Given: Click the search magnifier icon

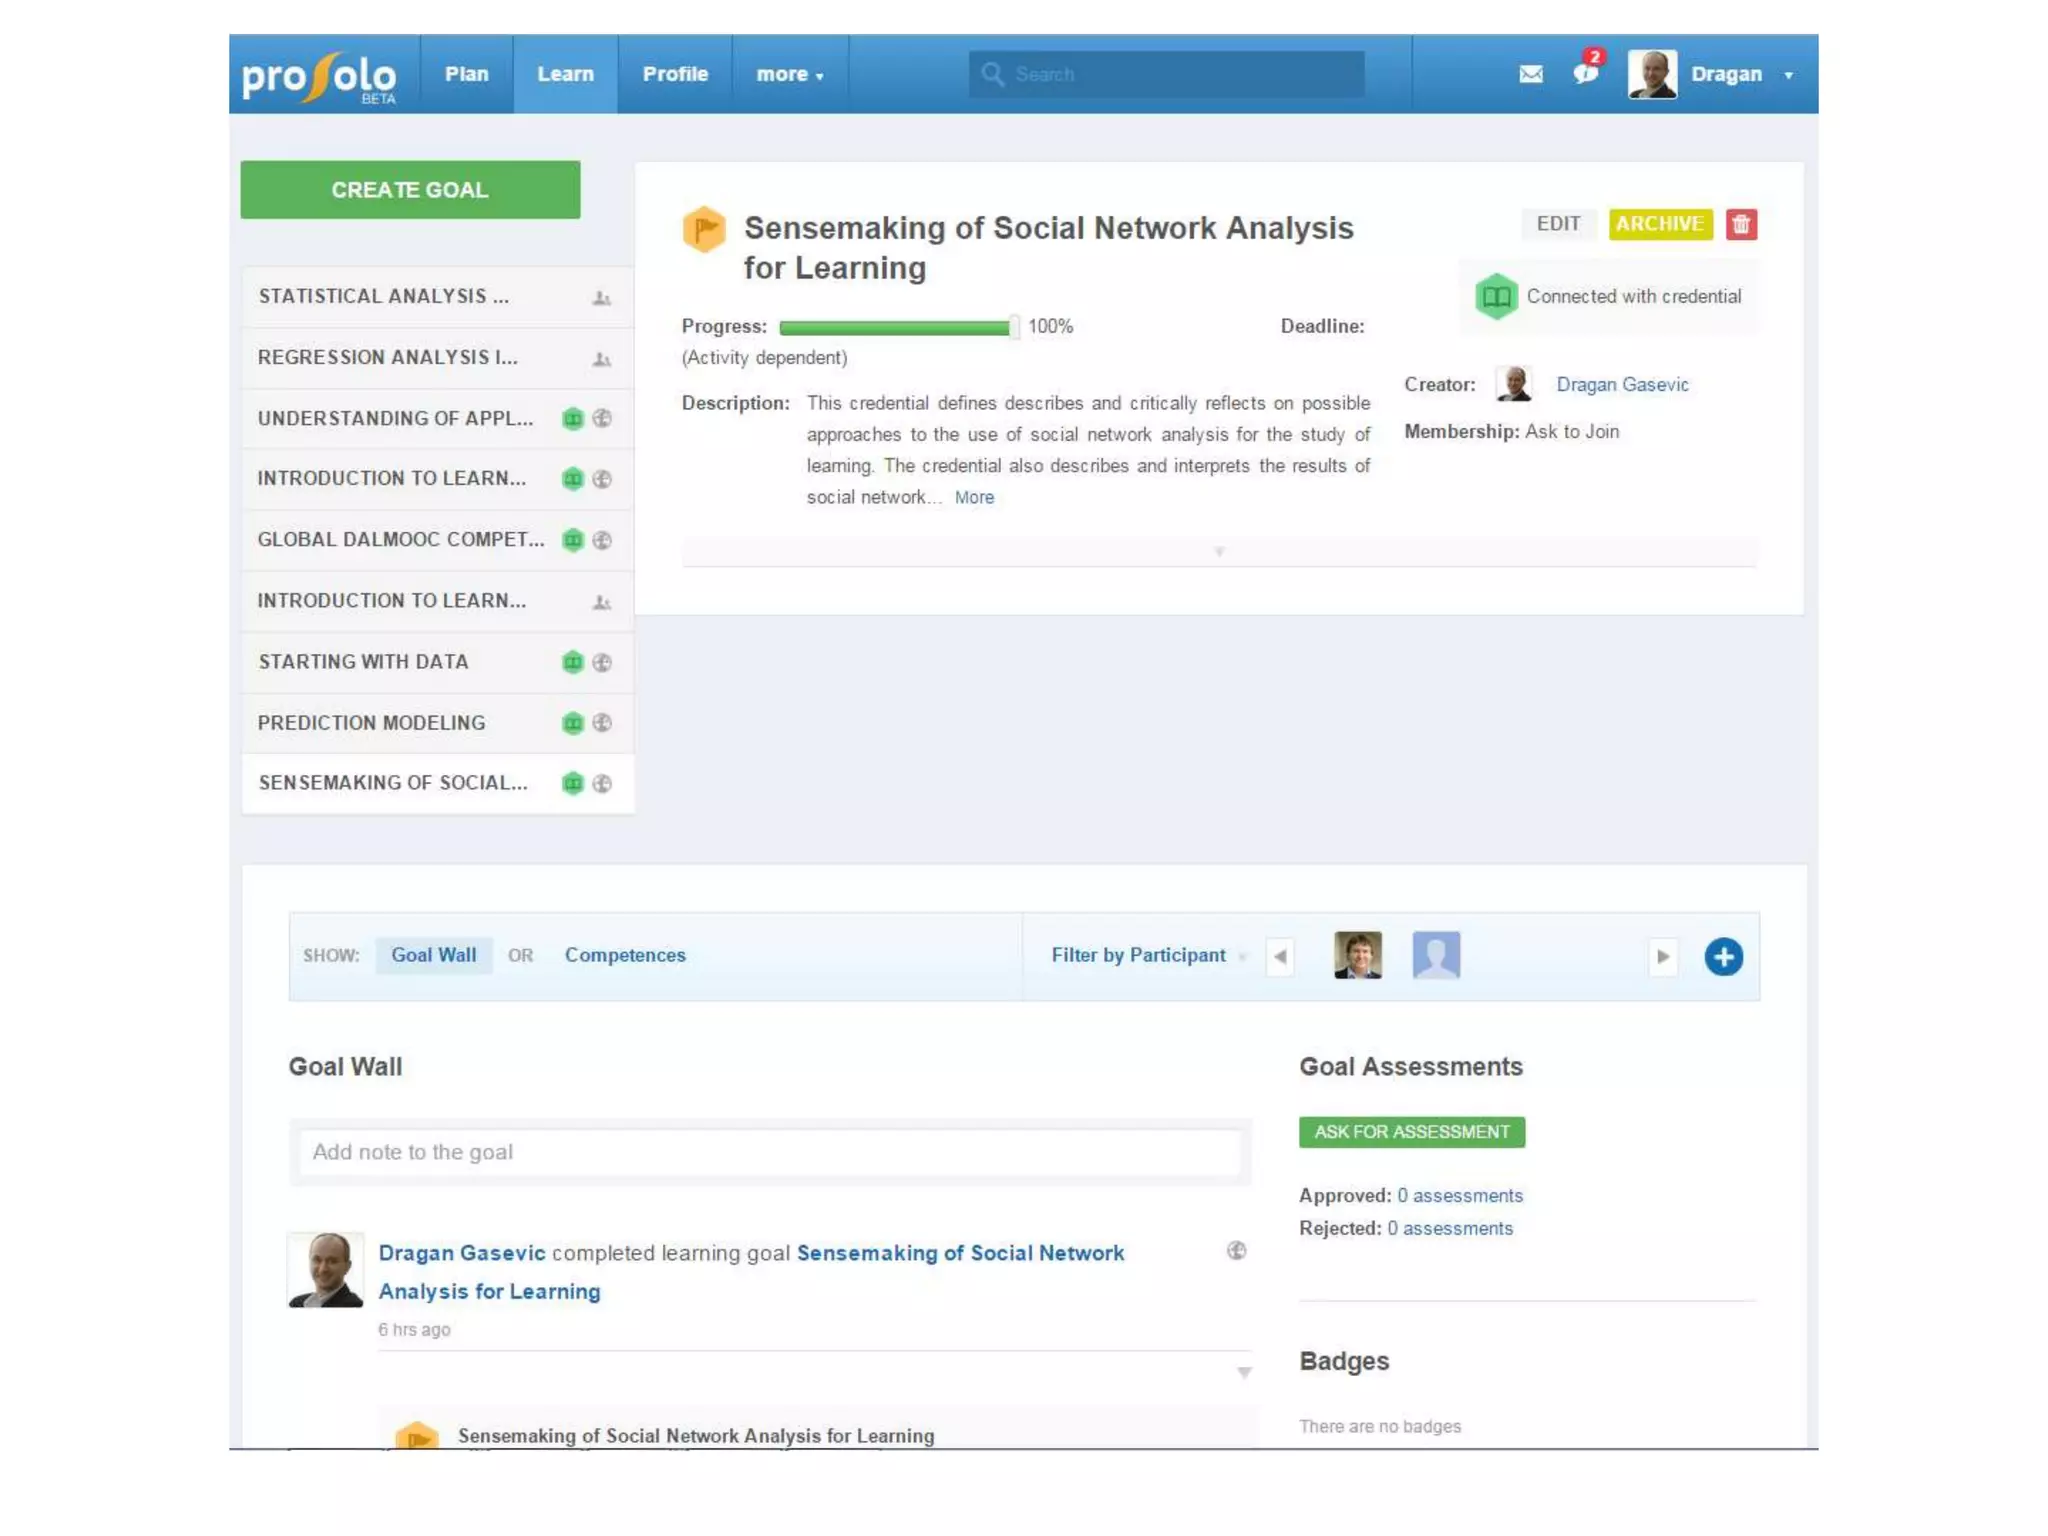Looking at the screenshot, I should (x=992, y=74).
